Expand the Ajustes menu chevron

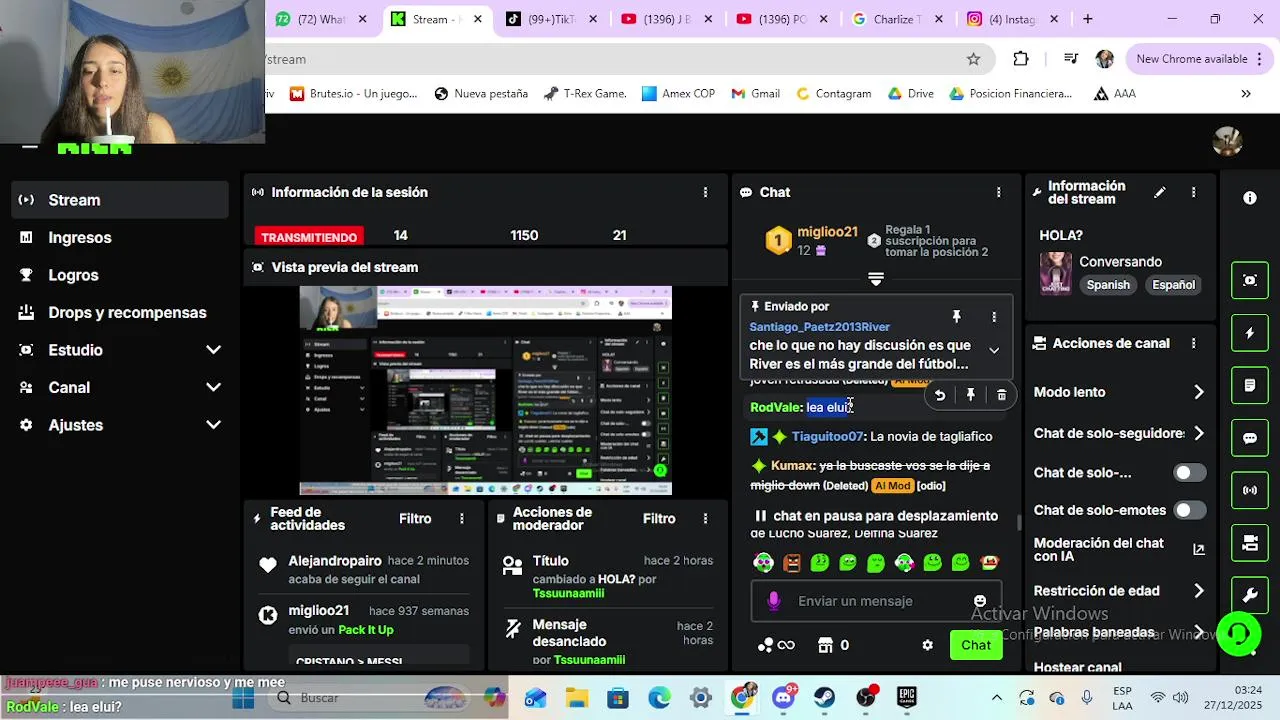point(213,425)
